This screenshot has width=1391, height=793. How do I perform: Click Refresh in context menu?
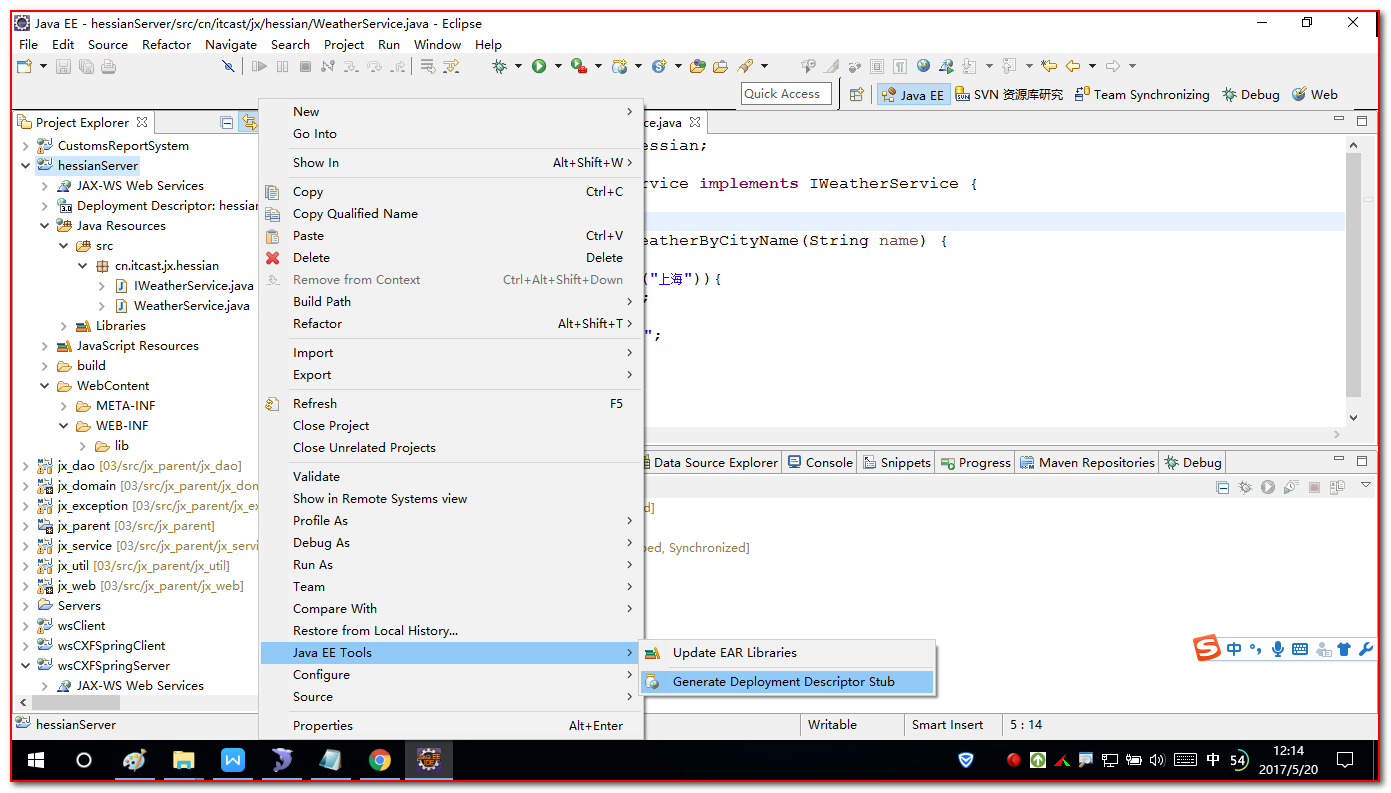(x=451, y=404)
